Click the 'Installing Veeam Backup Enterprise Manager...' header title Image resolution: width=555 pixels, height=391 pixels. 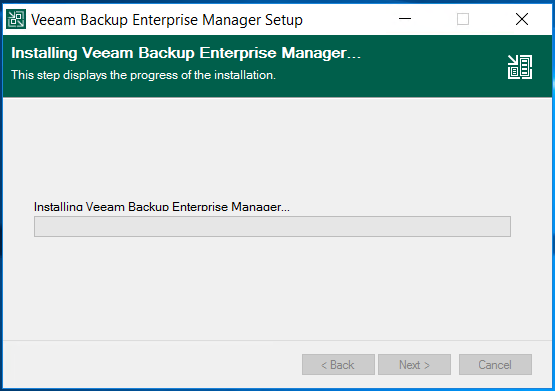point(186,53)
